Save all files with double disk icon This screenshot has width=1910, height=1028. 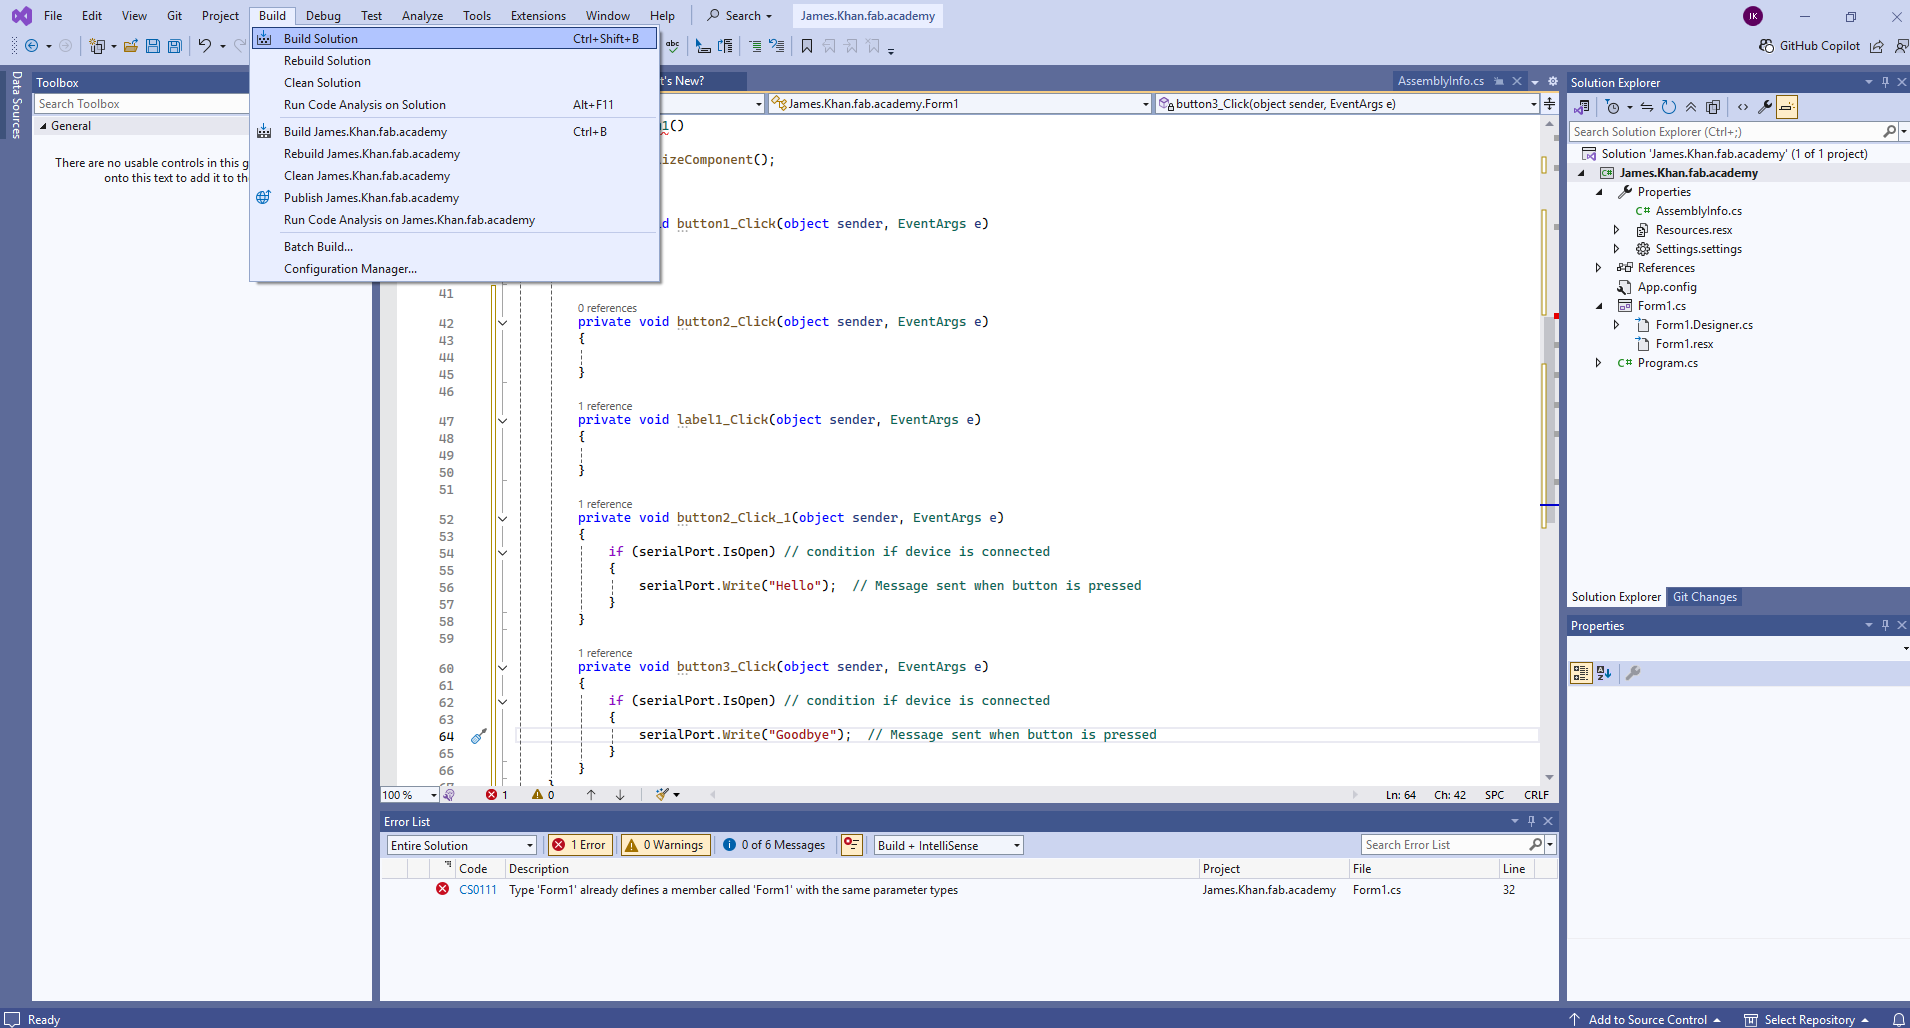[175, 46]
